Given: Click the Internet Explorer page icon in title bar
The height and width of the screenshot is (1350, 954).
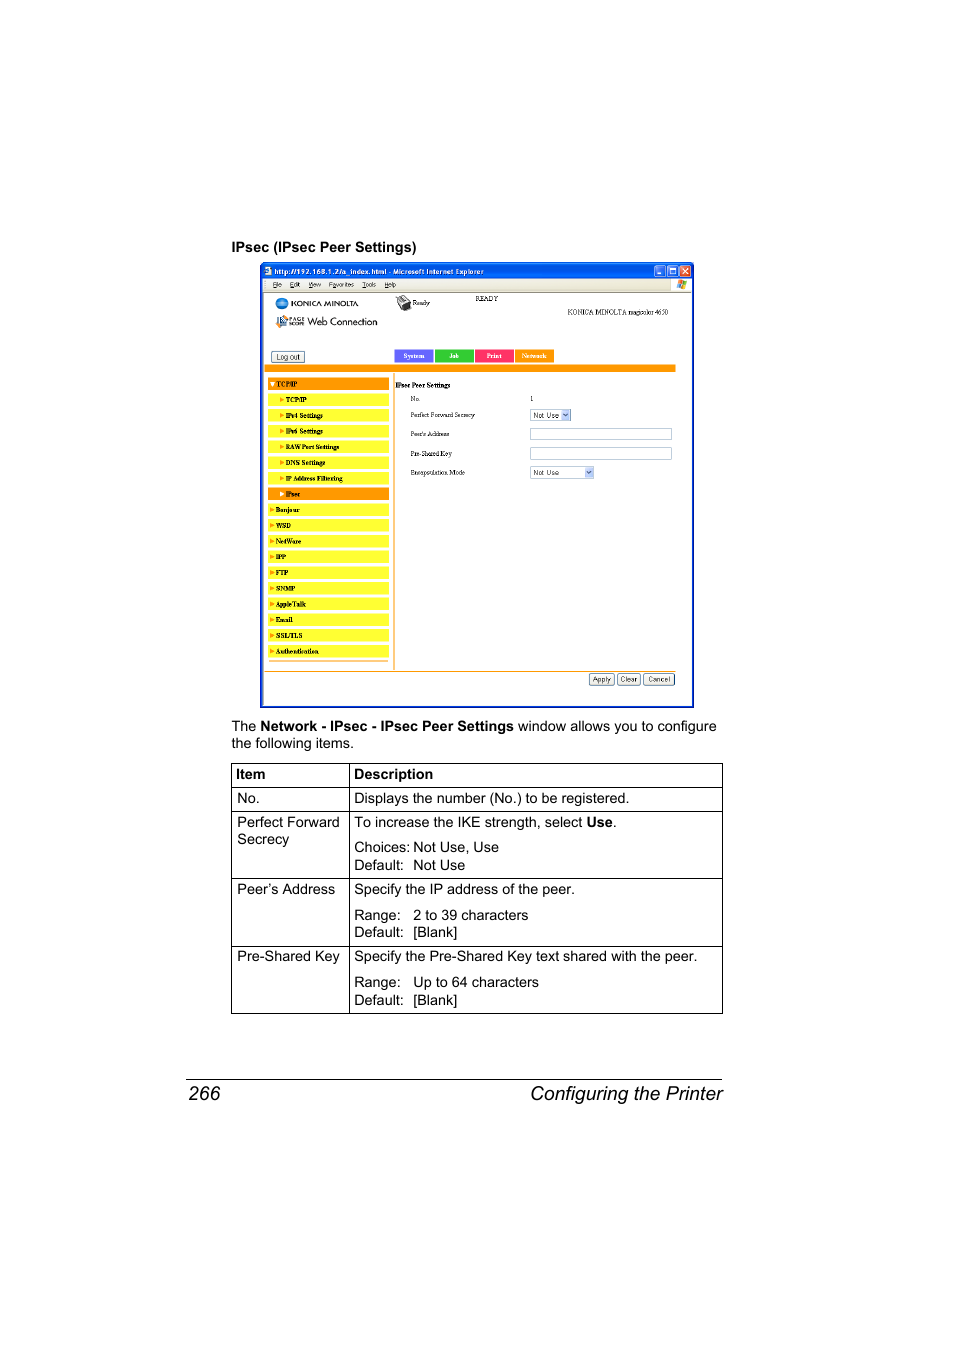Looking at the screenshot, I should click(x=268, y=271).
